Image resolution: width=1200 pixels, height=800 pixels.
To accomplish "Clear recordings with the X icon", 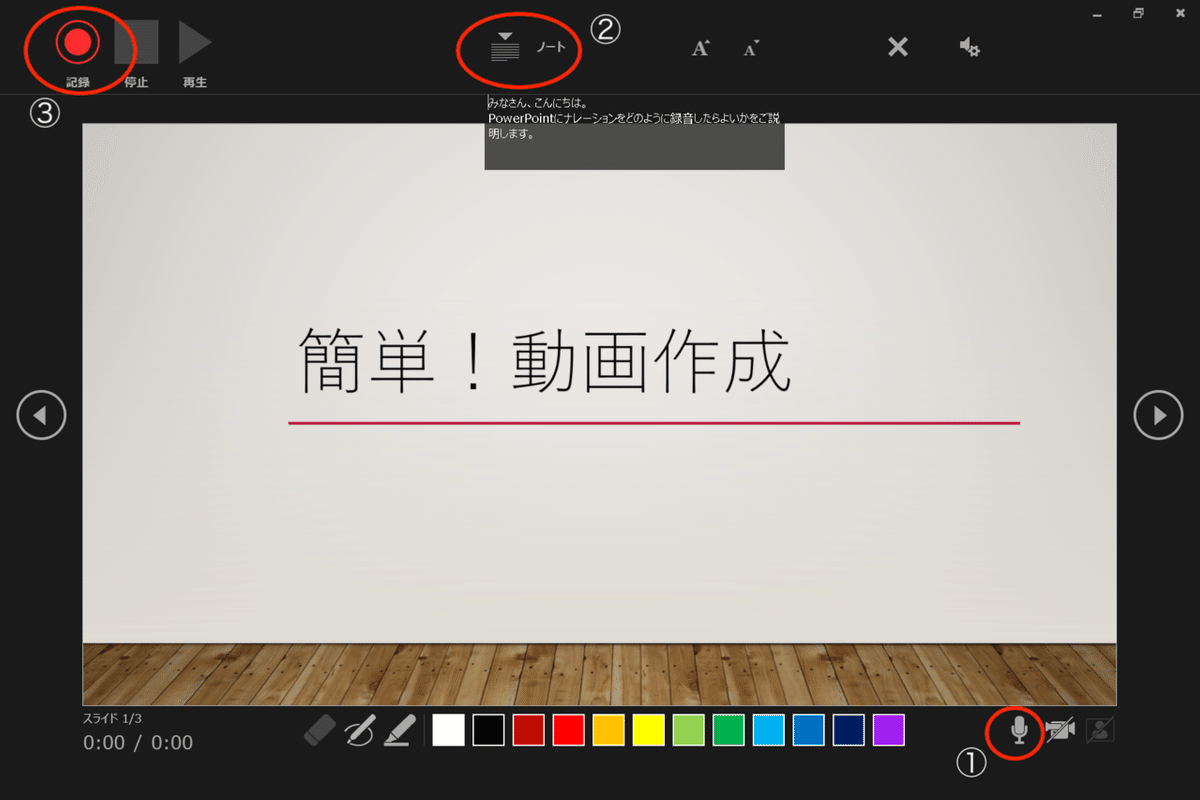I will coord(898,46).
